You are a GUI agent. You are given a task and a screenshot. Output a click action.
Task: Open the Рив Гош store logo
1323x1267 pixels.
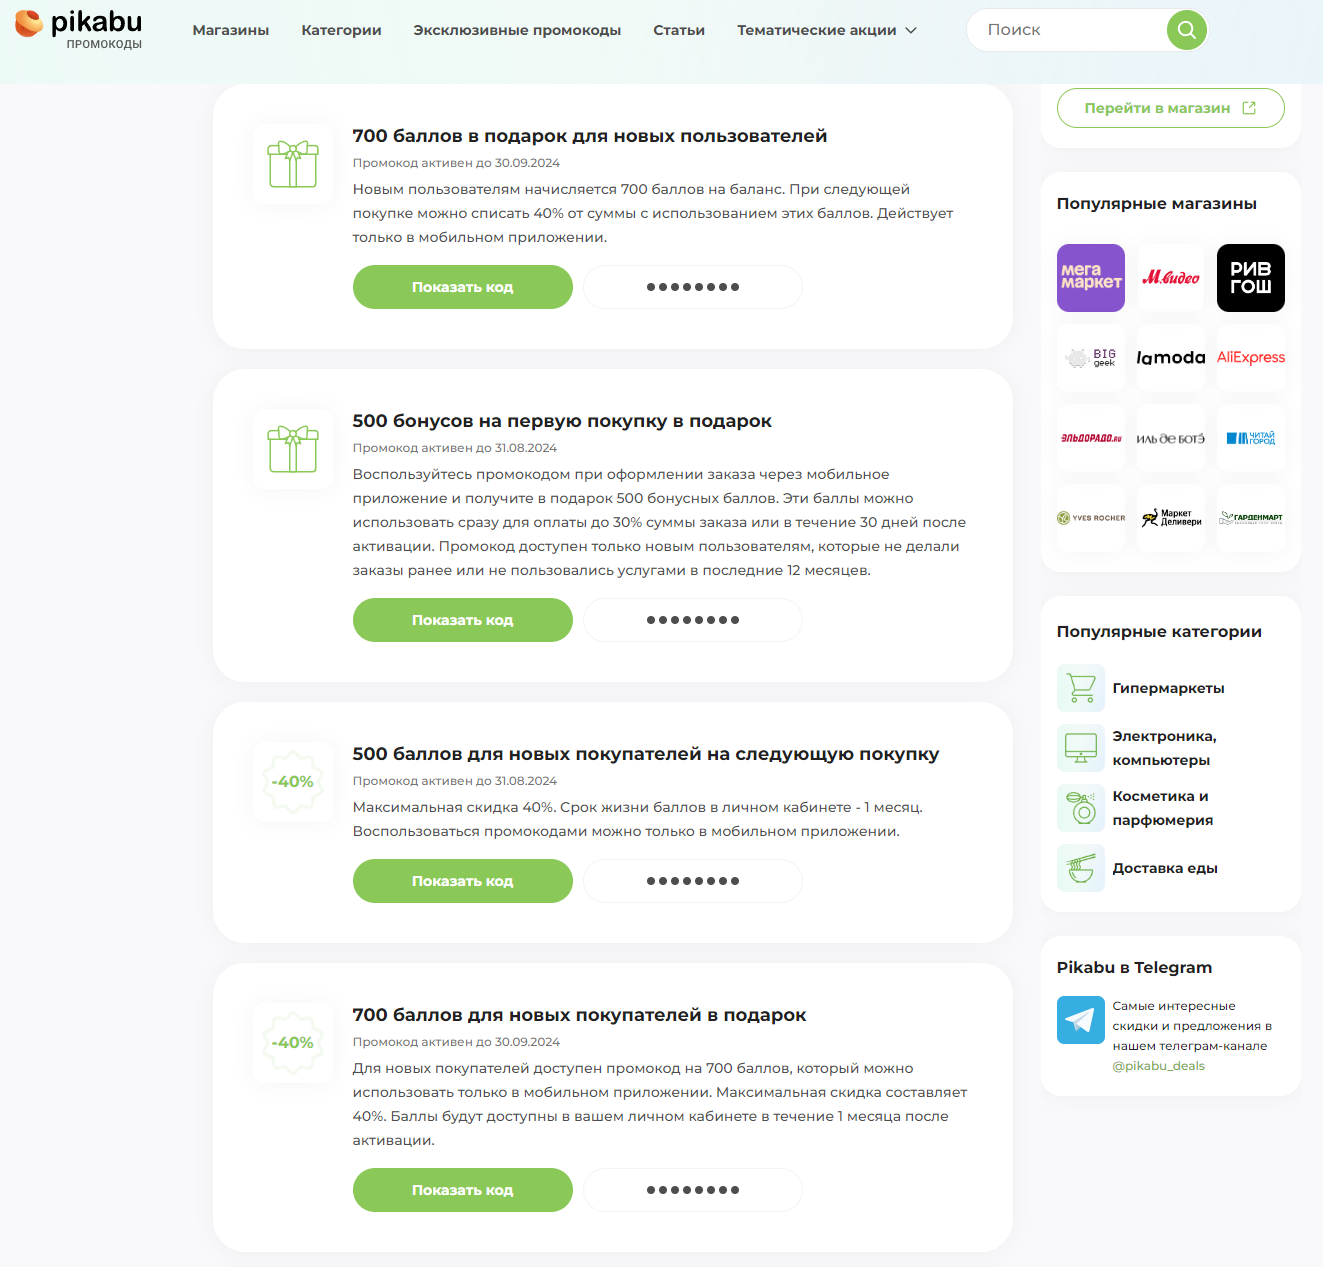coord(1251,278)
